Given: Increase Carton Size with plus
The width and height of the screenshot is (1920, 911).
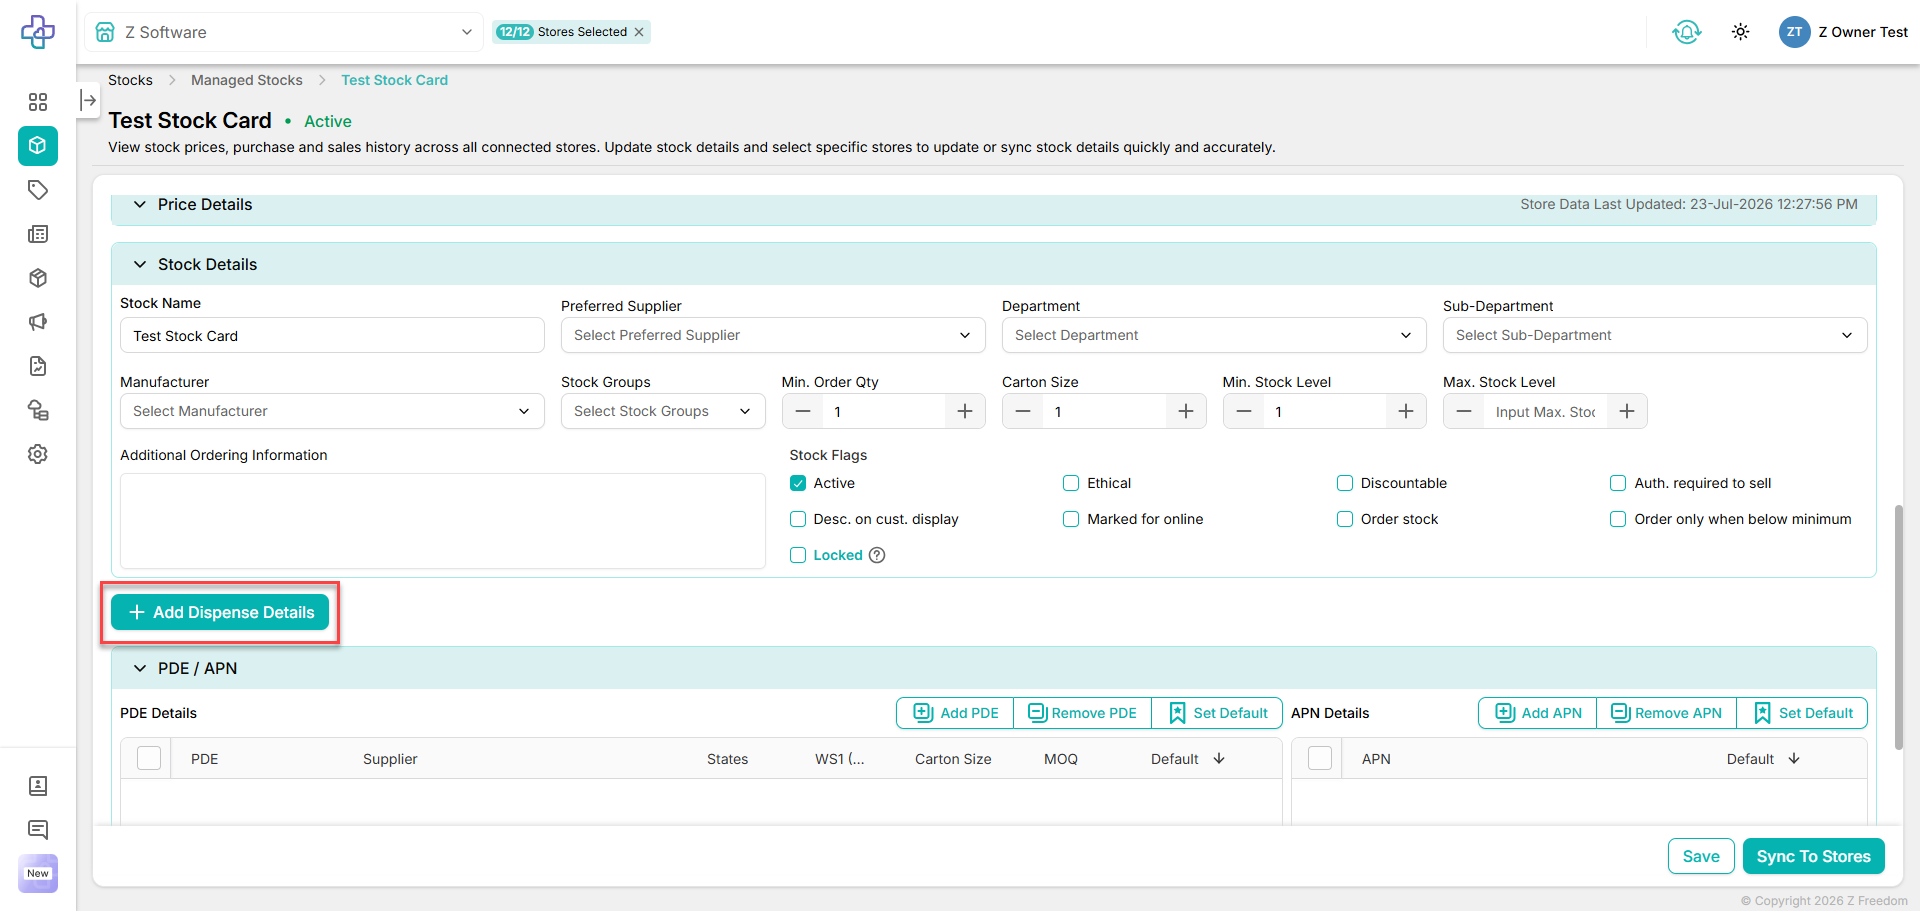Looking at the screenshot, I should 1186,411.
